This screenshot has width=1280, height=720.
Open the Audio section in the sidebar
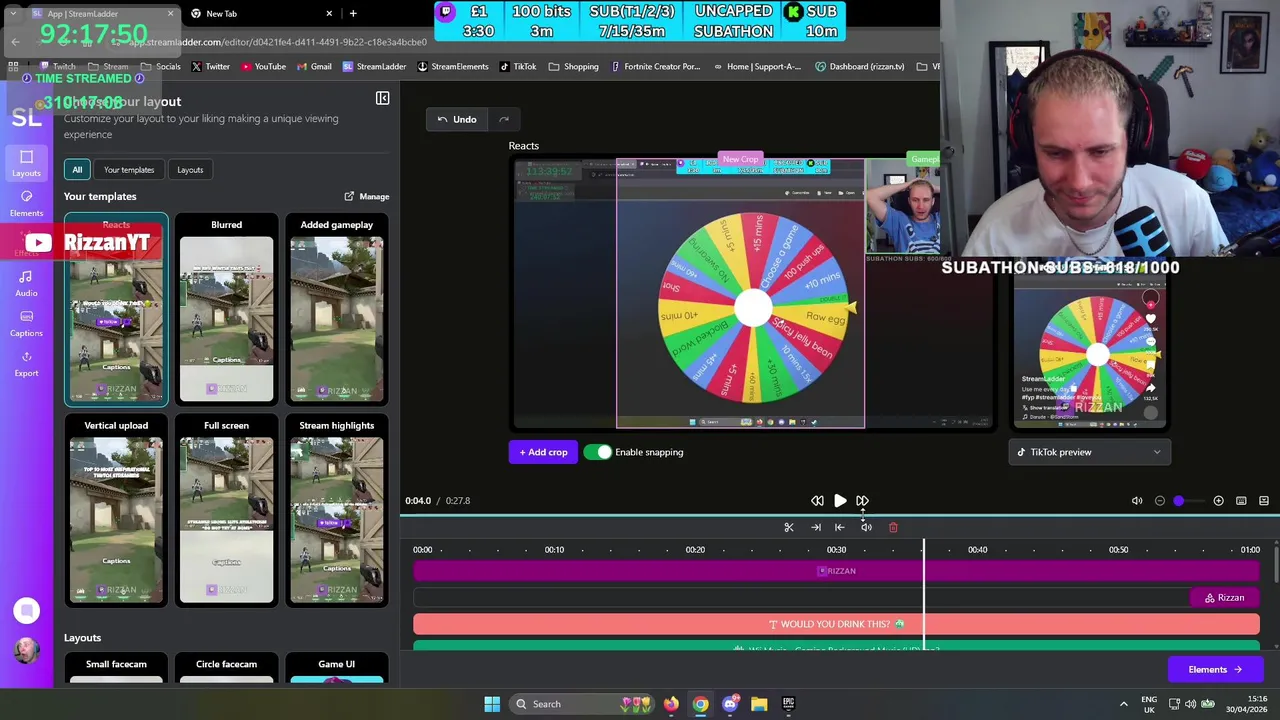(x=26, y=283)
